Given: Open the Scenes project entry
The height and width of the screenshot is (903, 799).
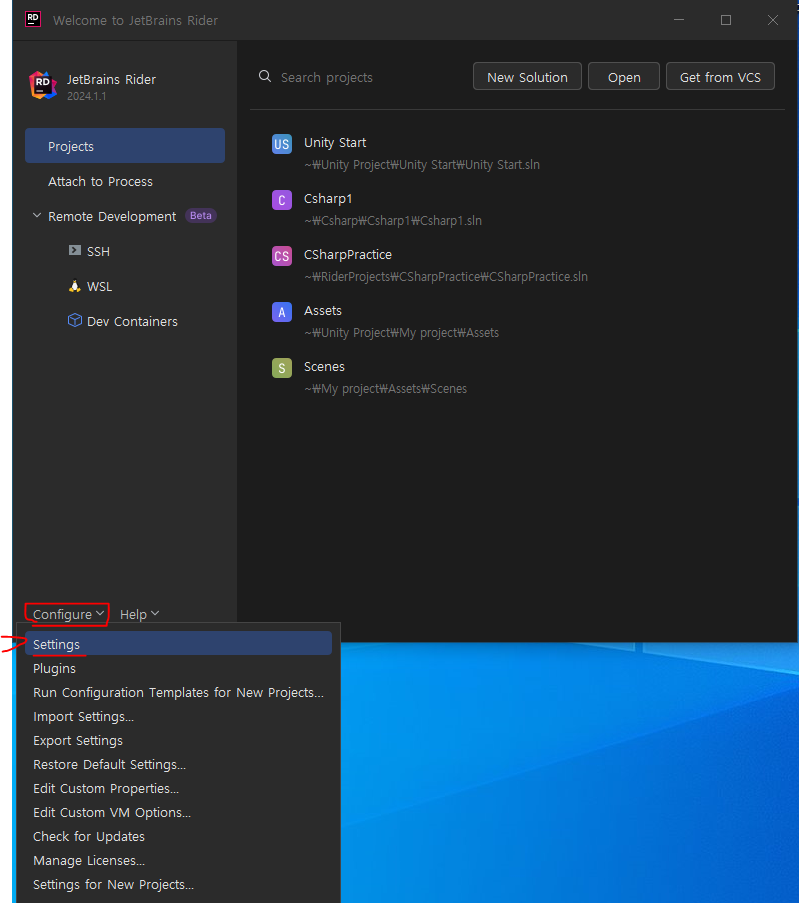Looking at the screenshot, I should (517, 377).
